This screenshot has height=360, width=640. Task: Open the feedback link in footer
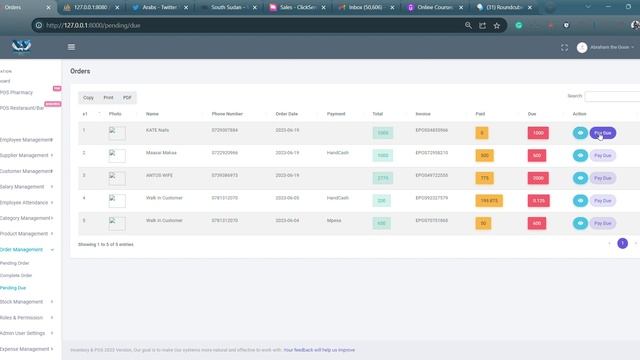(319, 350)
